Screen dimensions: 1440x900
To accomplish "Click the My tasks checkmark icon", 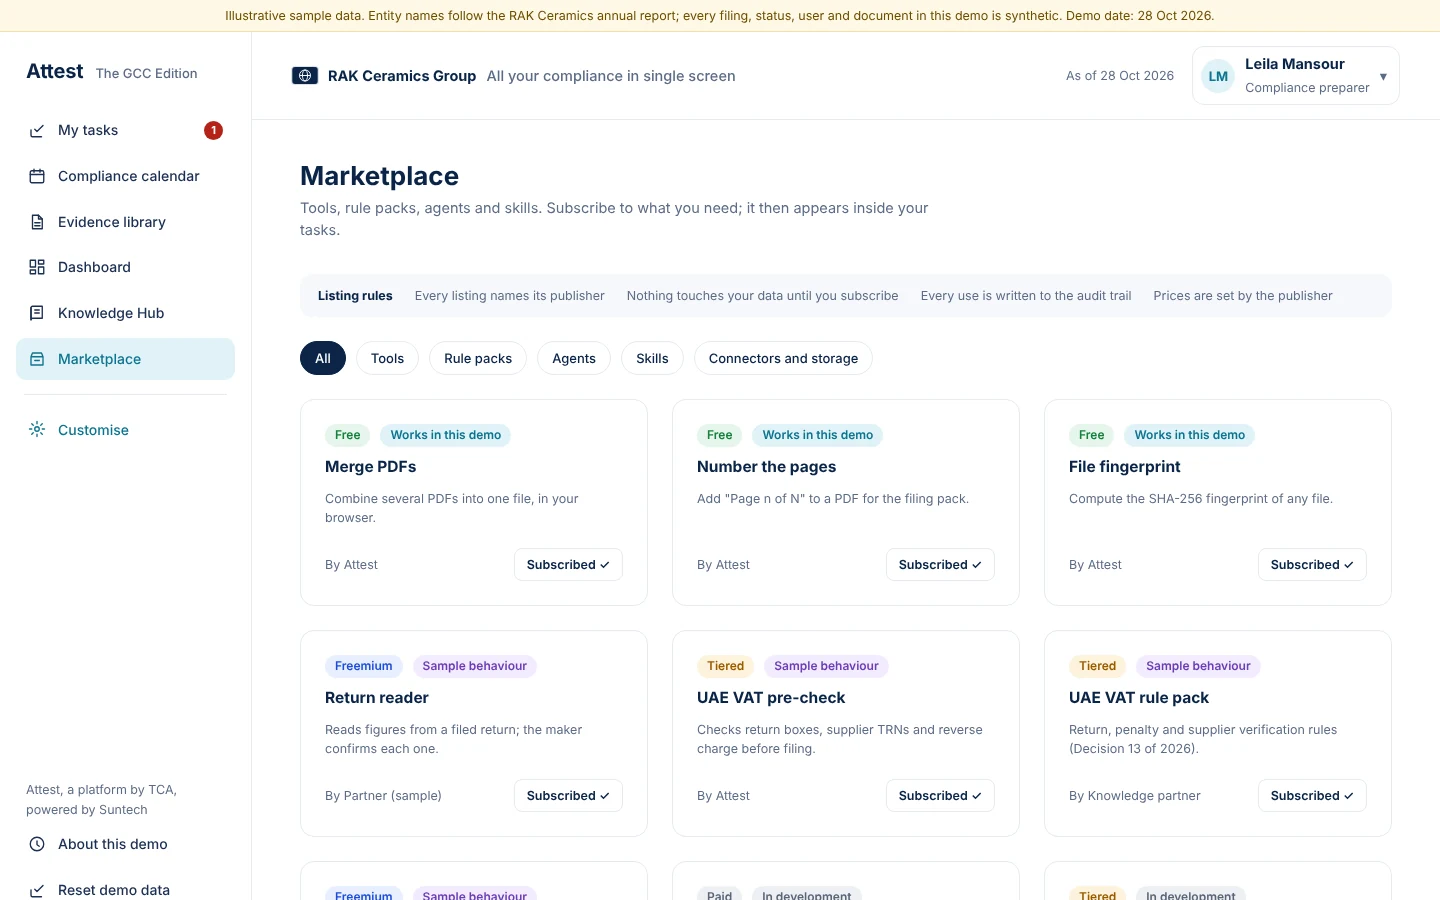I will pos(37,131).
